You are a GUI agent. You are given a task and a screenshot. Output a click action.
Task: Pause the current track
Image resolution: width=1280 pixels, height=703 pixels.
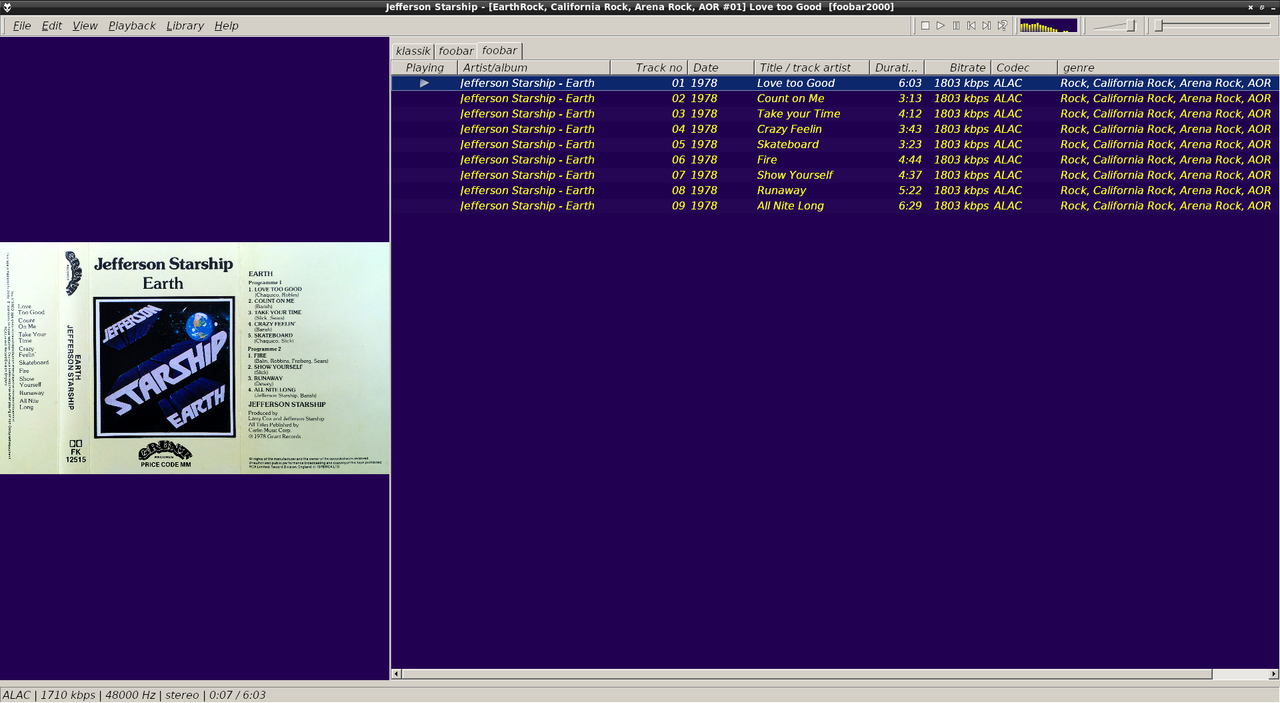coord(956,25)
